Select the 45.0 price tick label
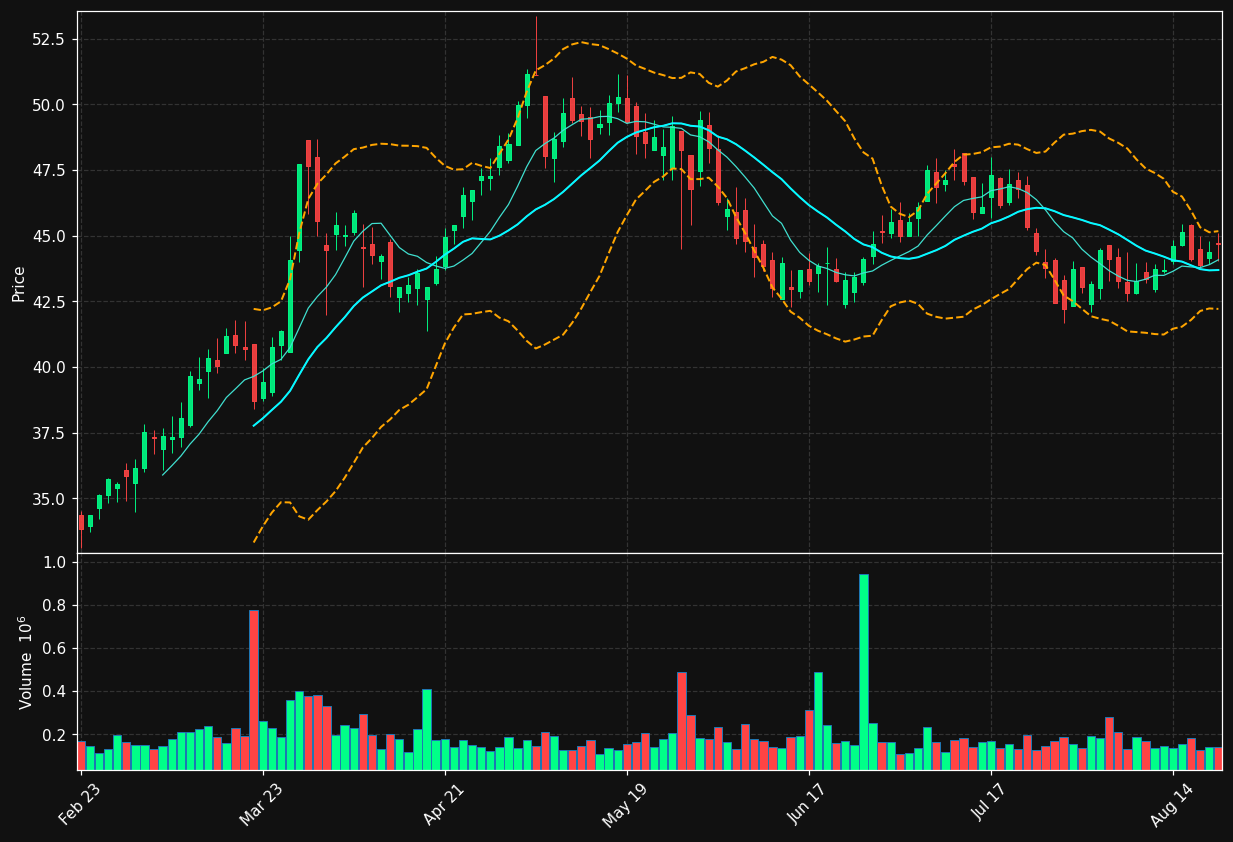1233x842 pixels. click(x=49, y=236)
